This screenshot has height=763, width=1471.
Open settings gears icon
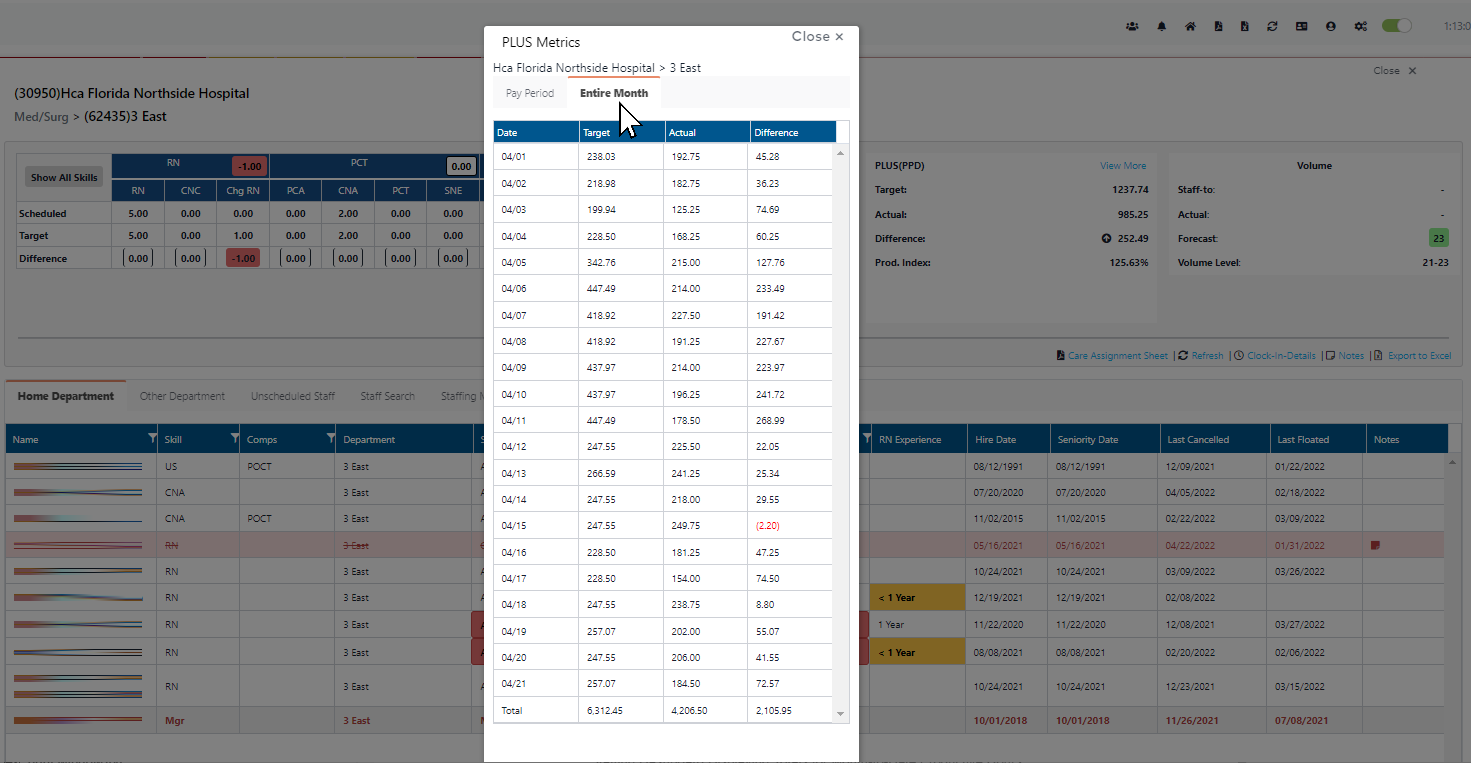click(1360, 27)
